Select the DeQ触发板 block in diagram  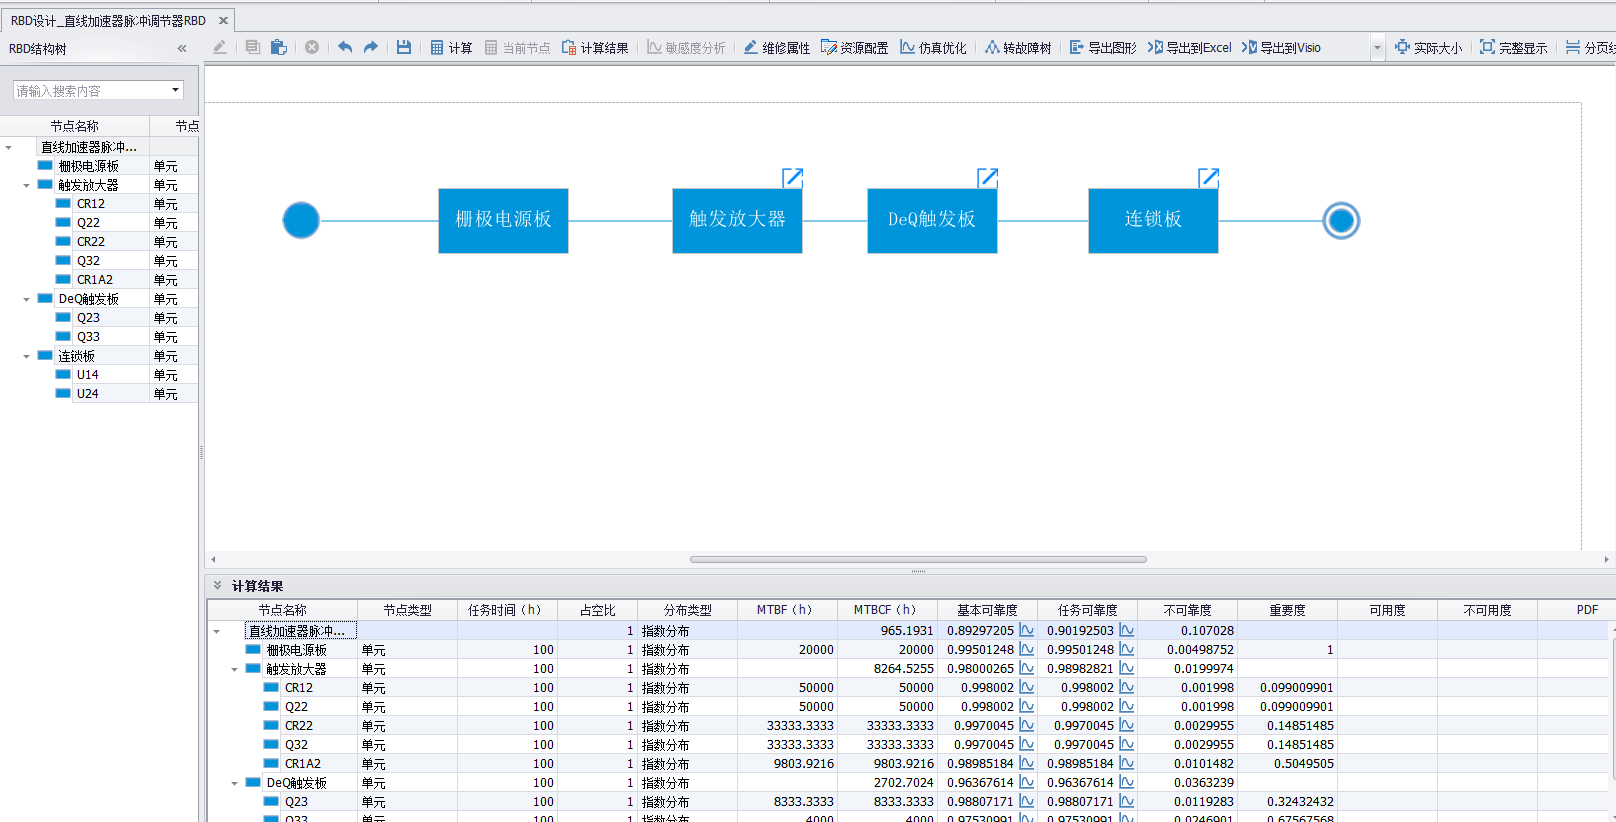[932, 220]
